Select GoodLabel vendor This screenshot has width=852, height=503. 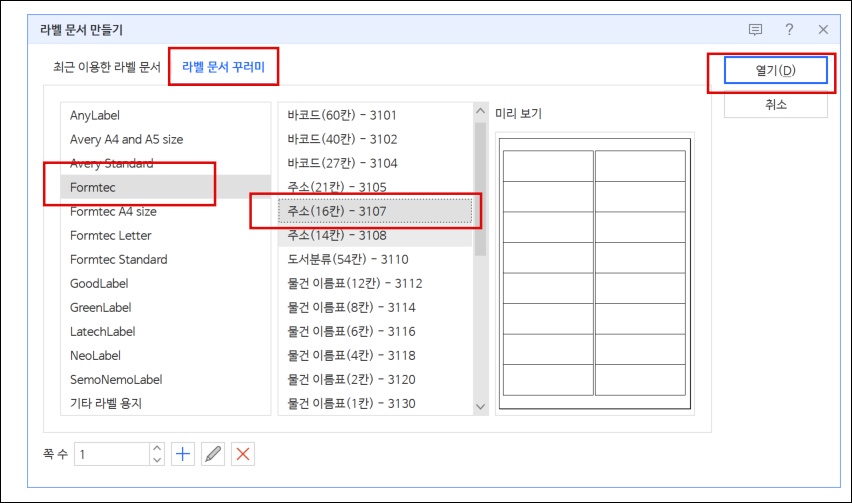(166, 283)
